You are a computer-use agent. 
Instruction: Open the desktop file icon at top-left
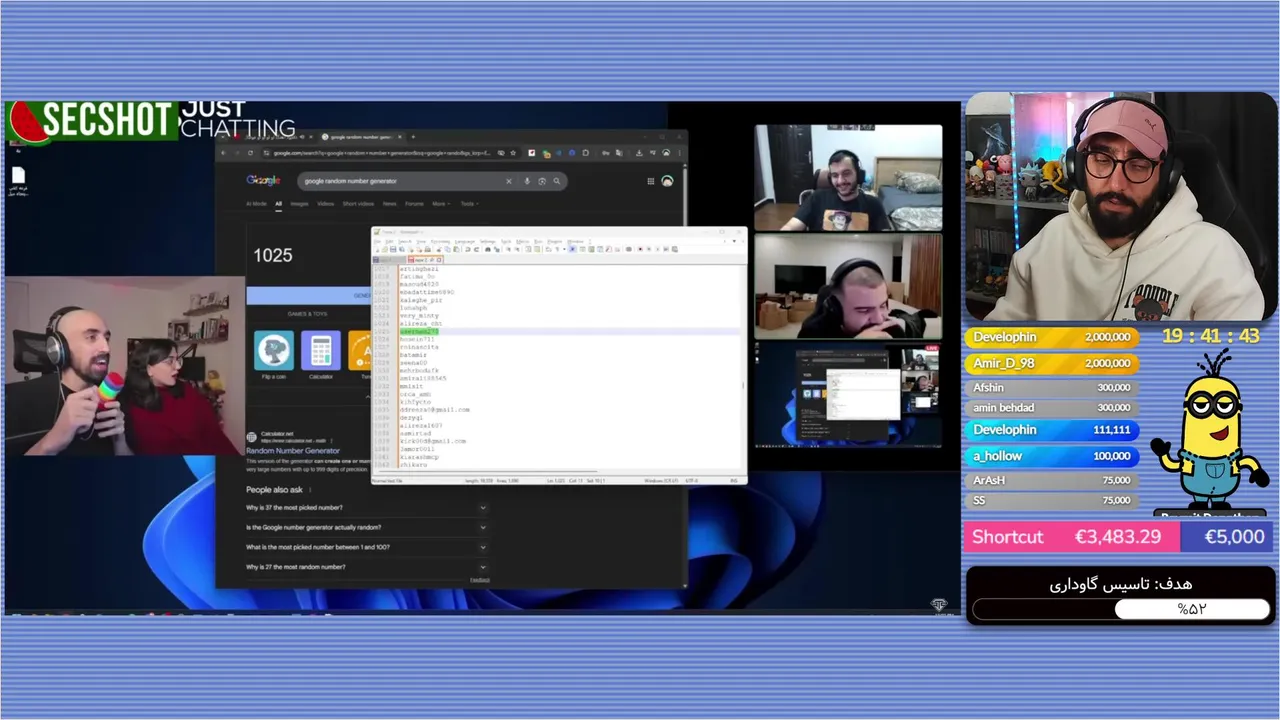coord(18,176)
